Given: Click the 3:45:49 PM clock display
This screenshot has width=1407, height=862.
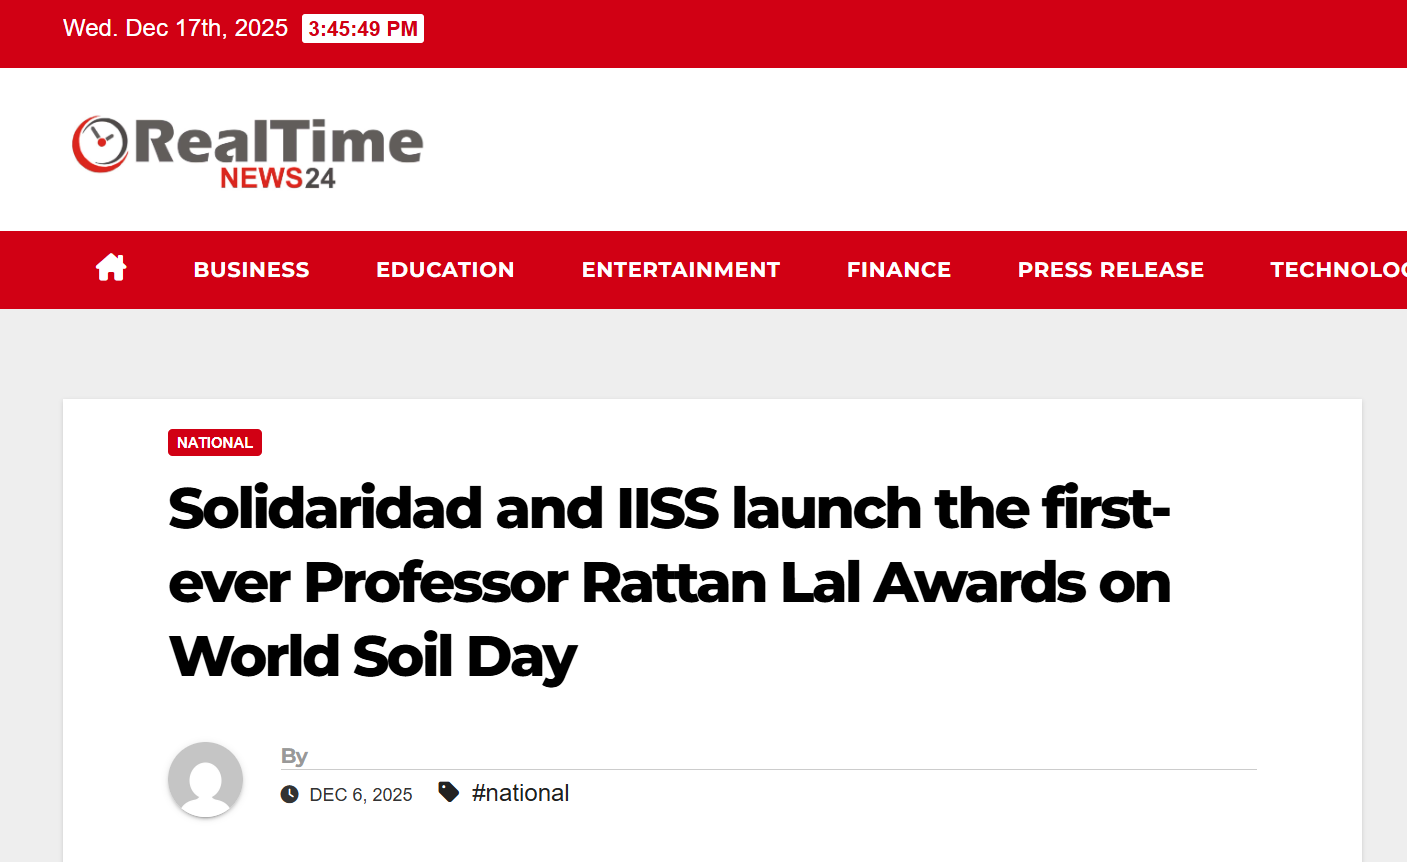Looking at the screenshot, I should pyautogui.click(x=362, y=28).
